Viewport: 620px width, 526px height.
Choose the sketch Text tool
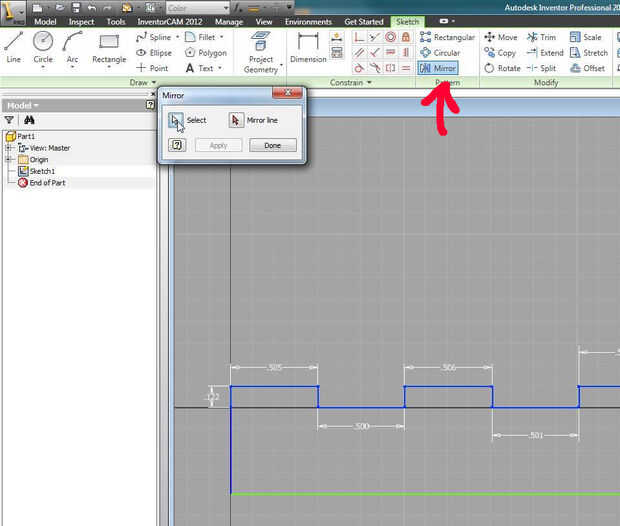pos(199,68)
